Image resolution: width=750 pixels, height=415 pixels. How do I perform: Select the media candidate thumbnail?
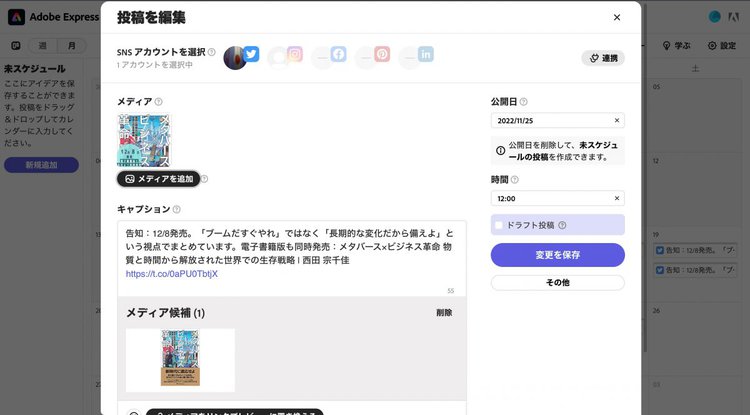[x=180, y=359]
